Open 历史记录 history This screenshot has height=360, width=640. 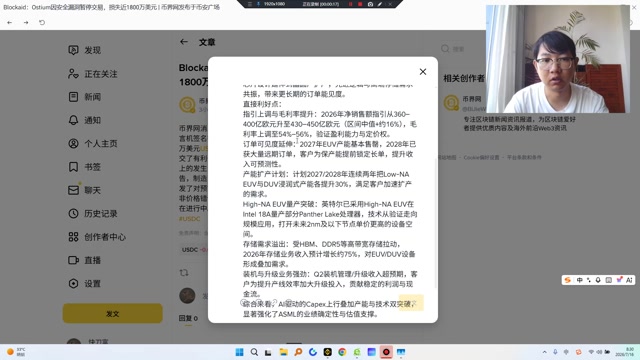click(93, 213)
